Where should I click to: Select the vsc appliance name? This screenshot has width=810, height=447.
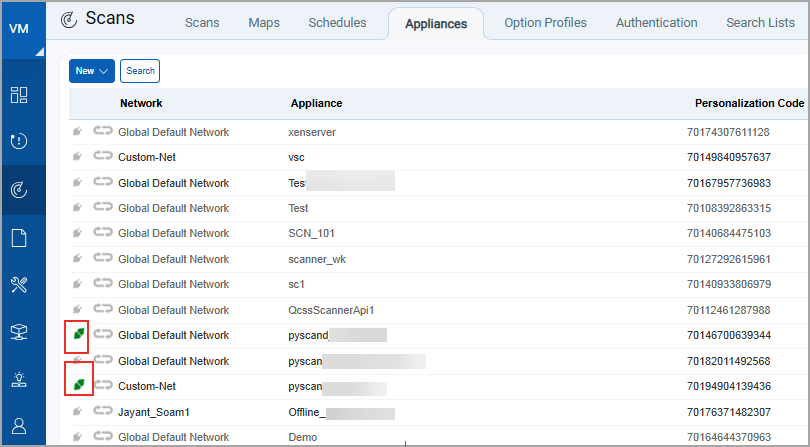(297, 157)
